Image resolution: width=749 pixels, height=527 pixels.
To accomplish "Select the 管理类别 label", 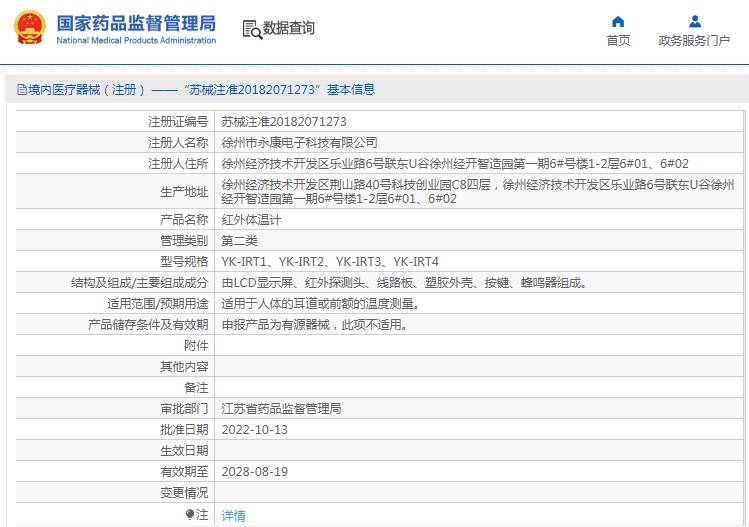I will click(184, 241).
